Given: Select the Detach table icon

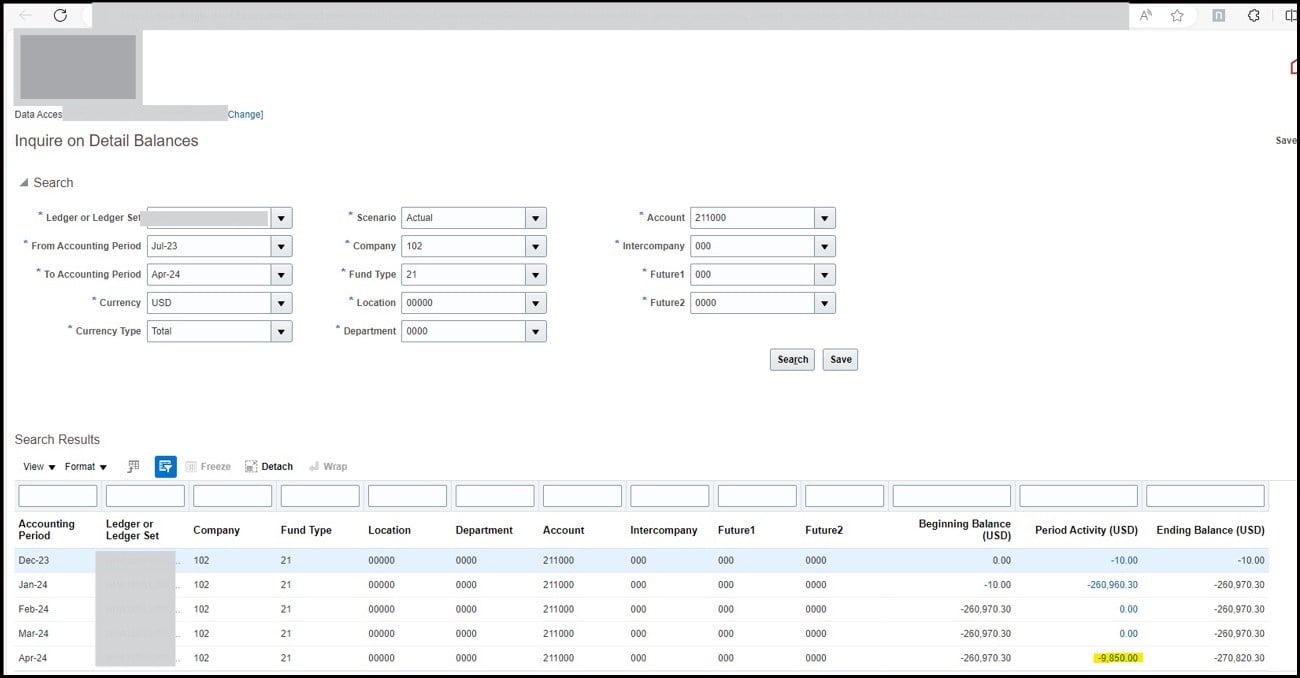Looking at the screenshot, I should click(251, 466).
